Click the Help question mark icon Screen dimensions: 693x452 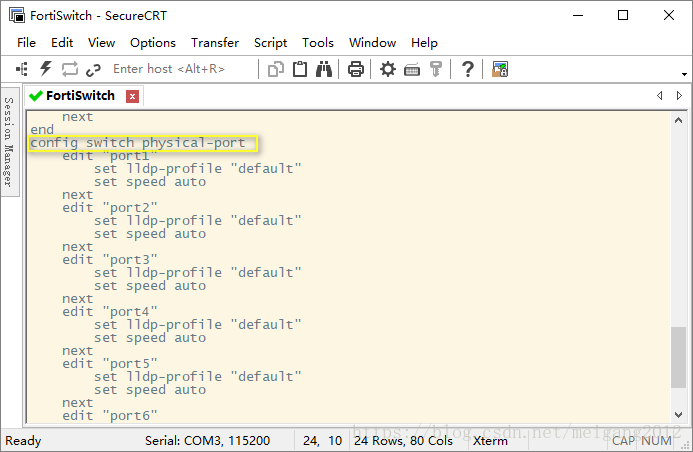[468, 69]
